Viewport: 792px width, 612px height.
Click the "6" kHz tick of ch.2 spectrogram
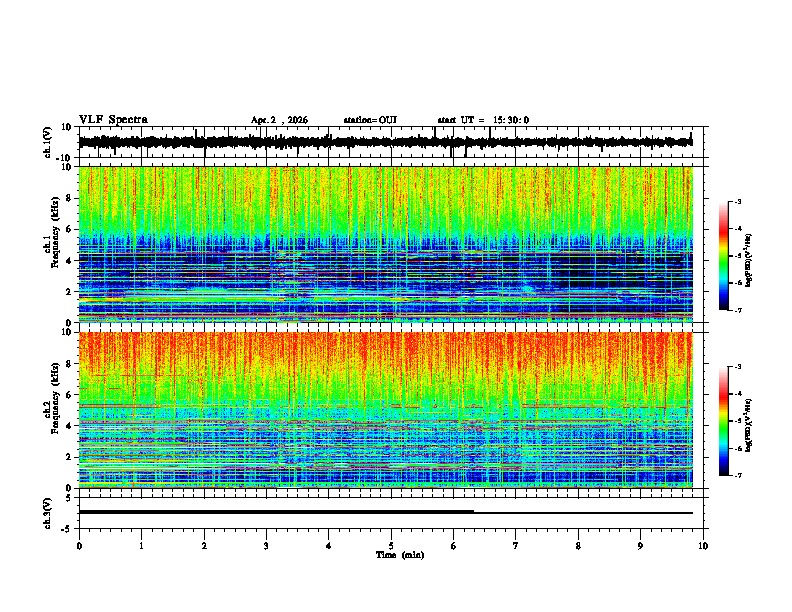point(69,395)
